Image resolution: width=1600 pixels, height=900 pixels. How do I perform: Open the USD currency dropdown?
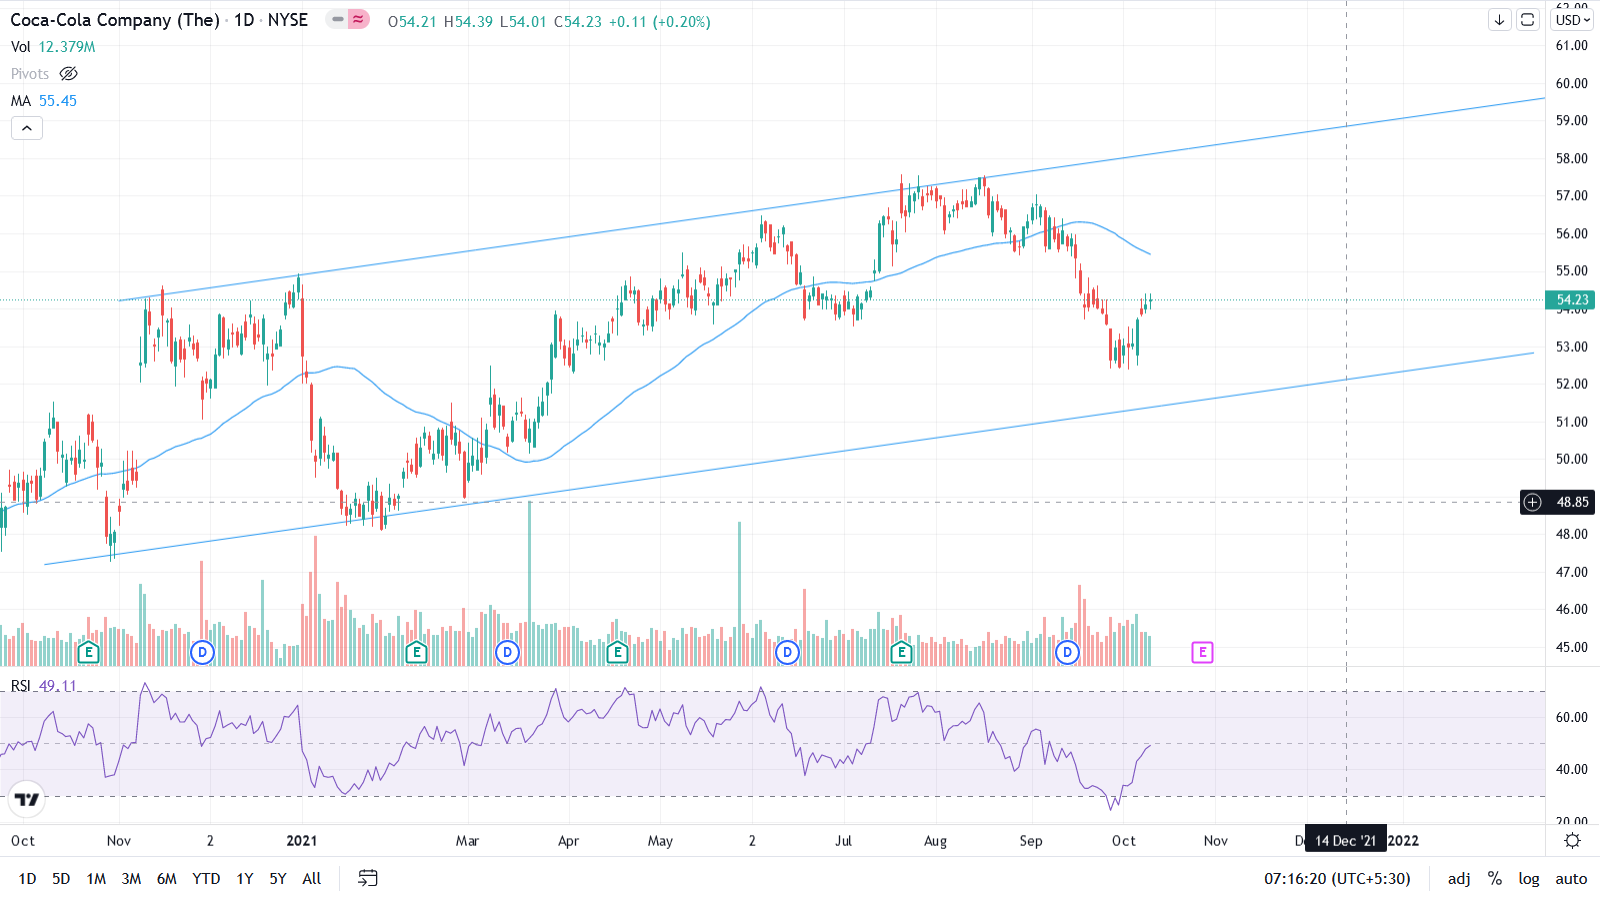point(1573,20)
